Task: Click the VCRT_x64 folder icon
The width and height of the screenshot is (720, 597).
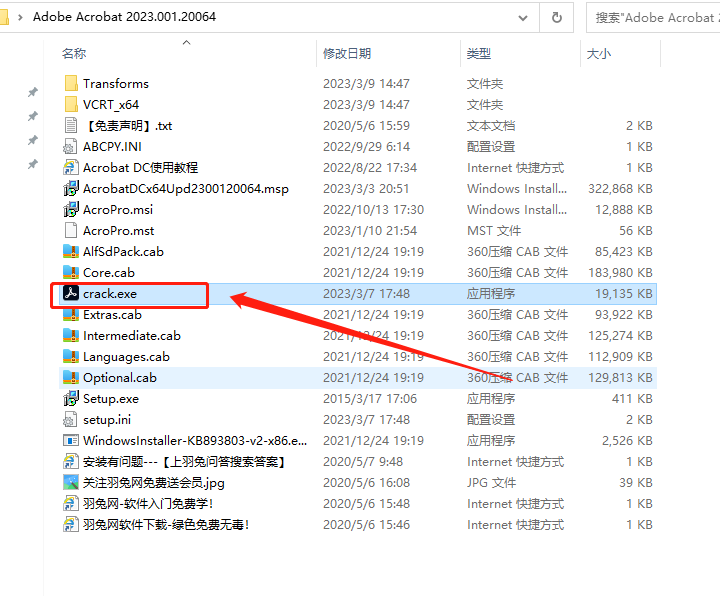Action: [x=71, y=105]
